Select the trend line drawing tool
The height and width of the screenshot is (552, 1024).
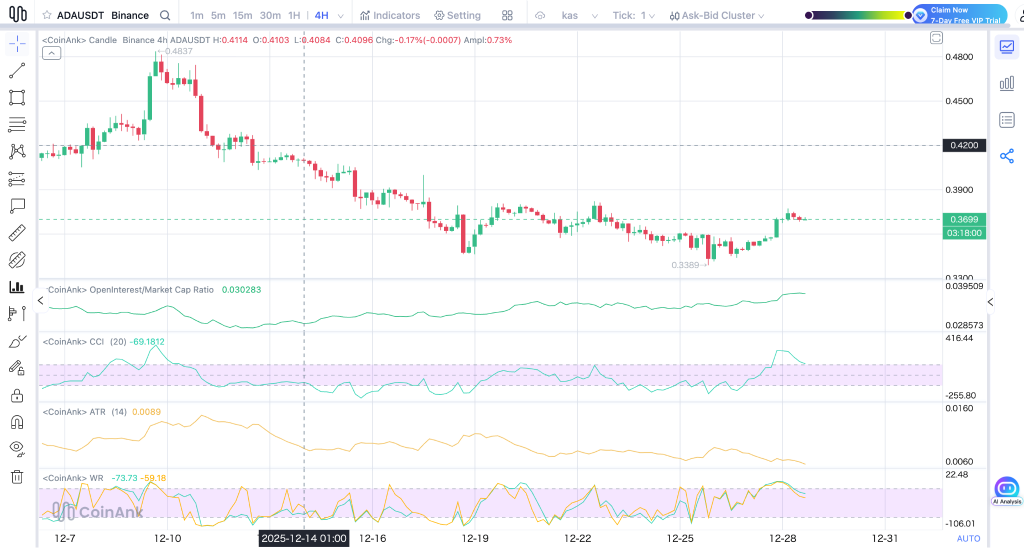point(17,71)
